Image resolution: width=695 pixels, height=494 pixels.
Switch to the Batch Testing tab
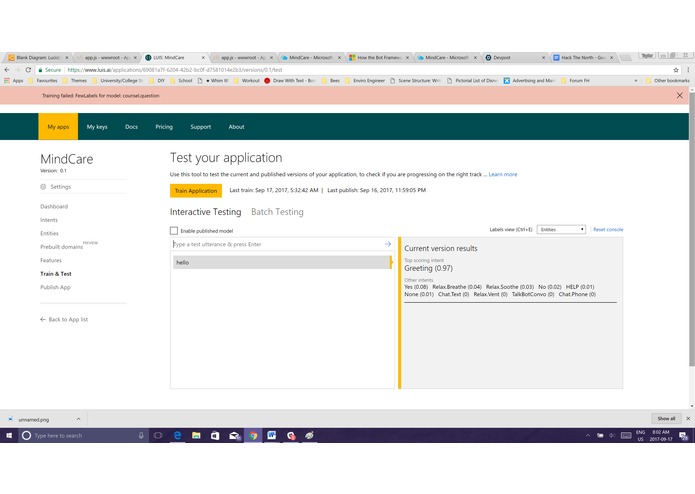(277, 212)
